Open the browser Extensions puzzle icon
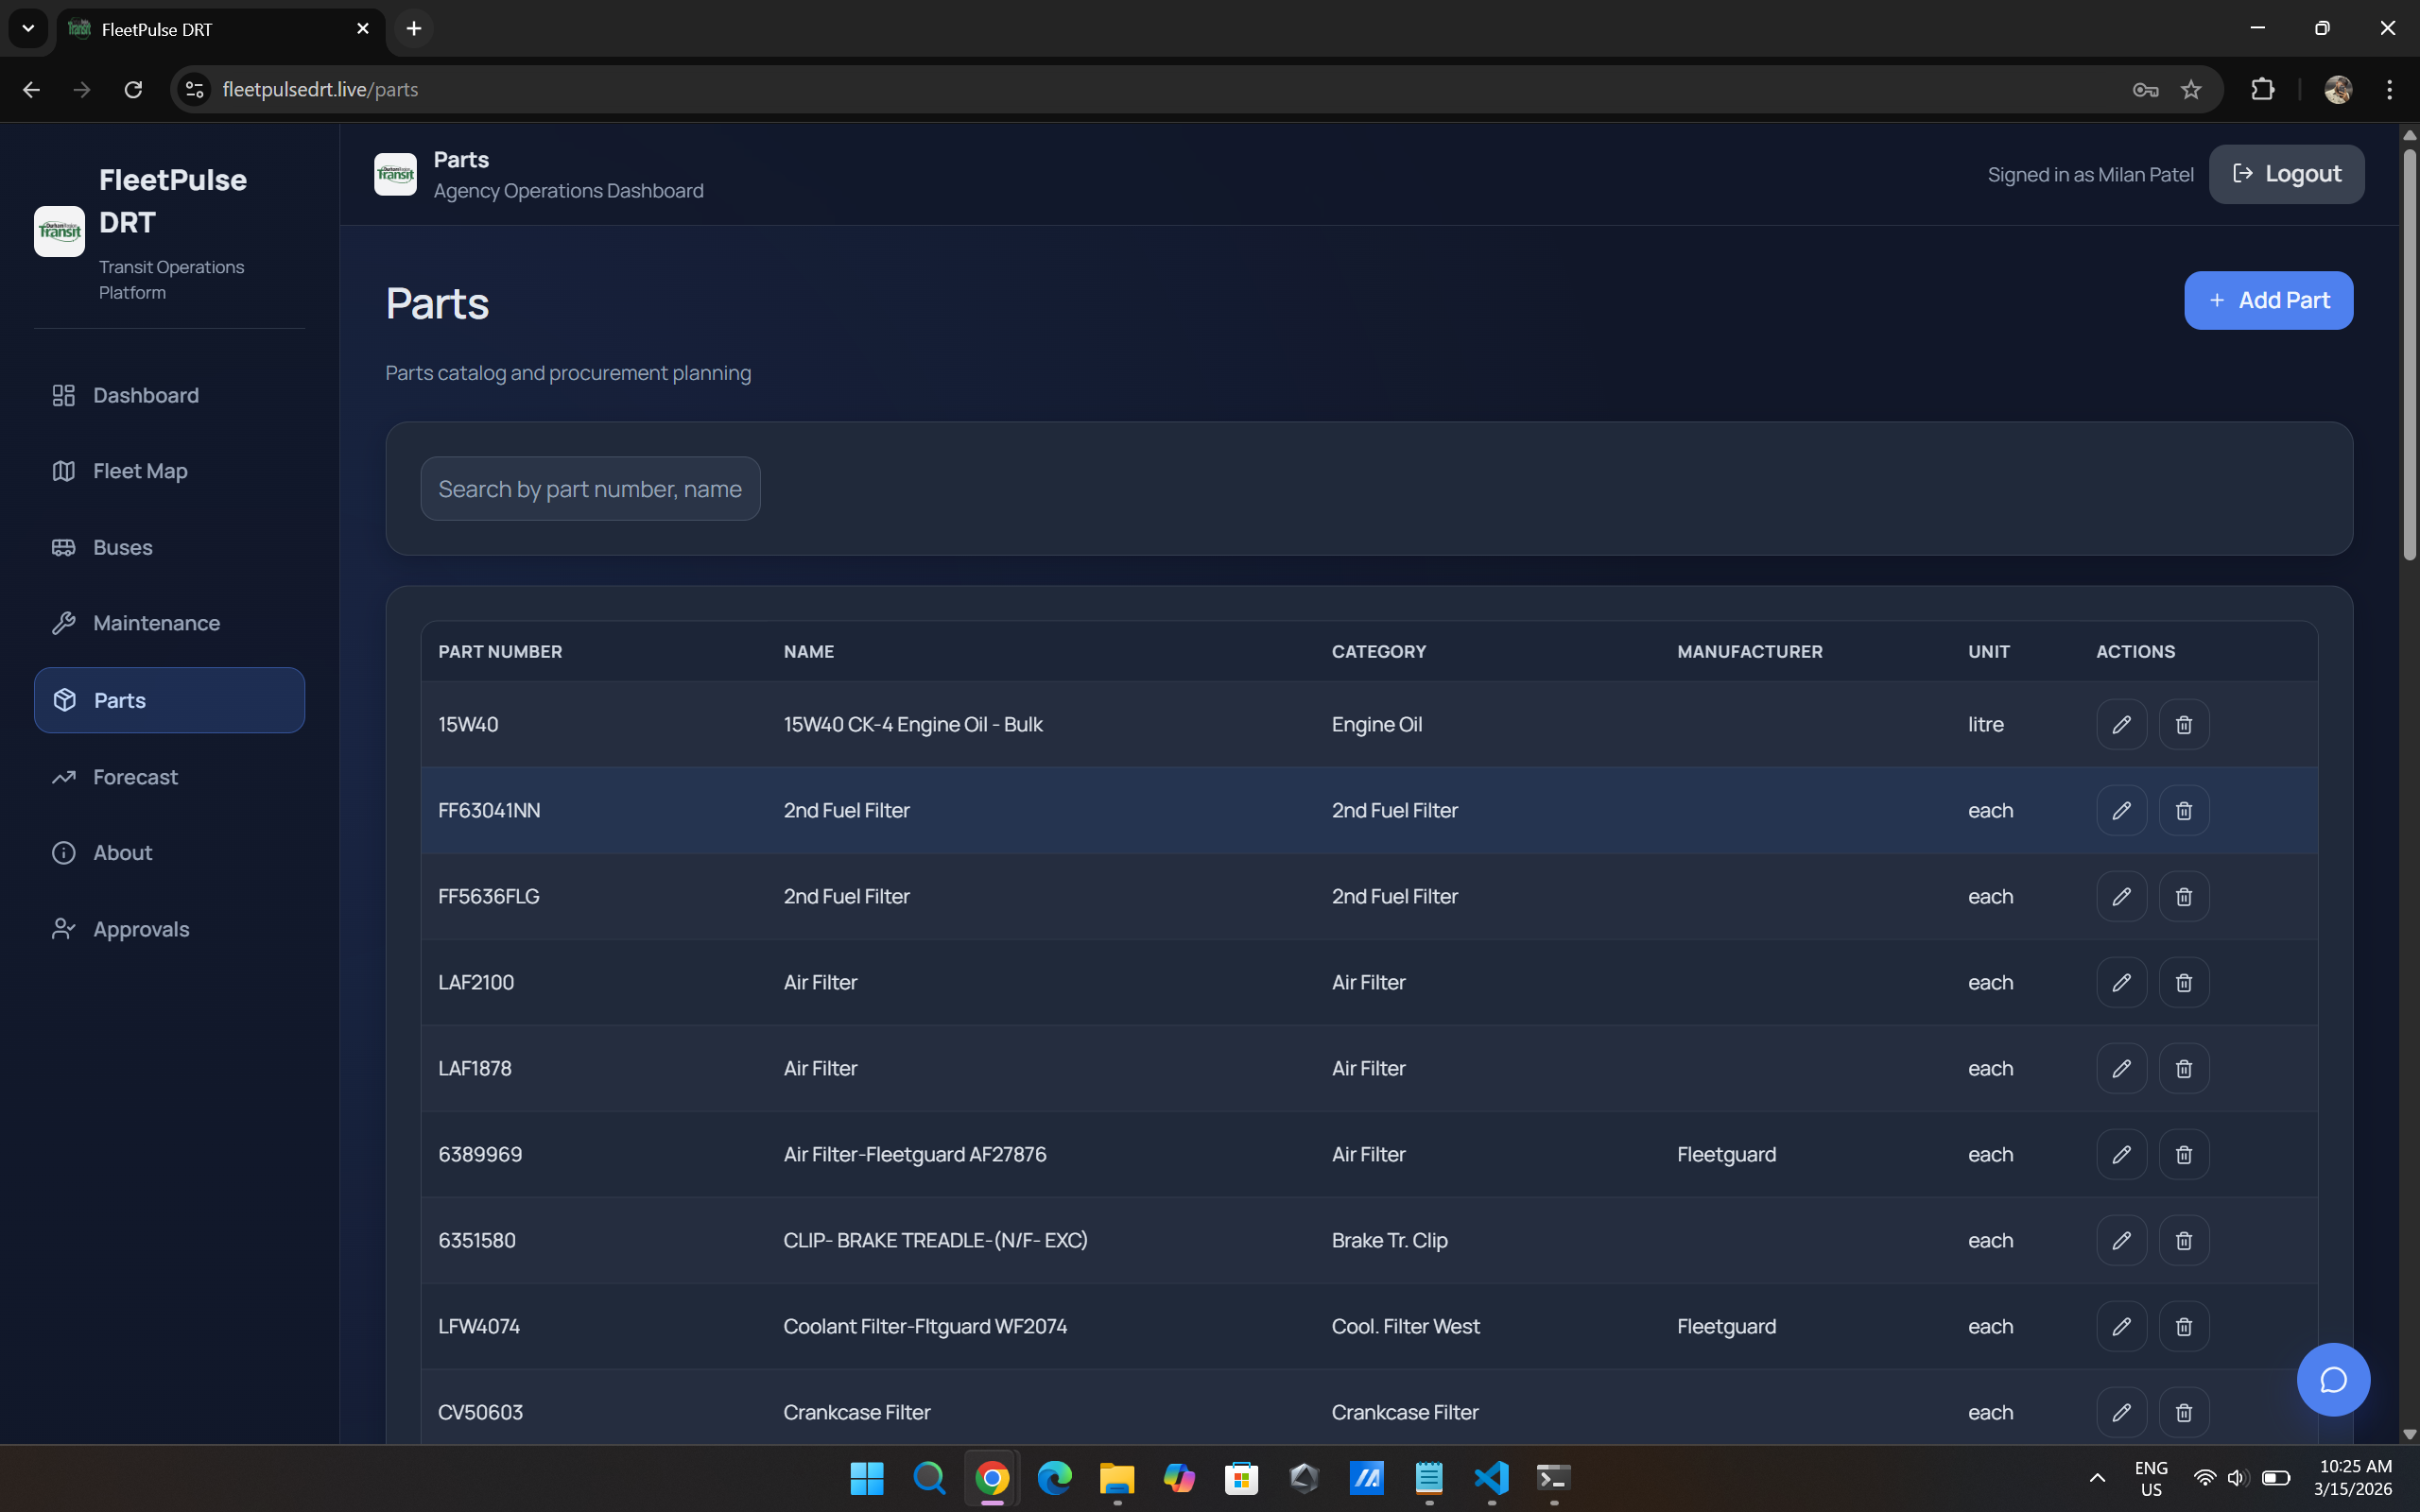 tap(2262, 90)
